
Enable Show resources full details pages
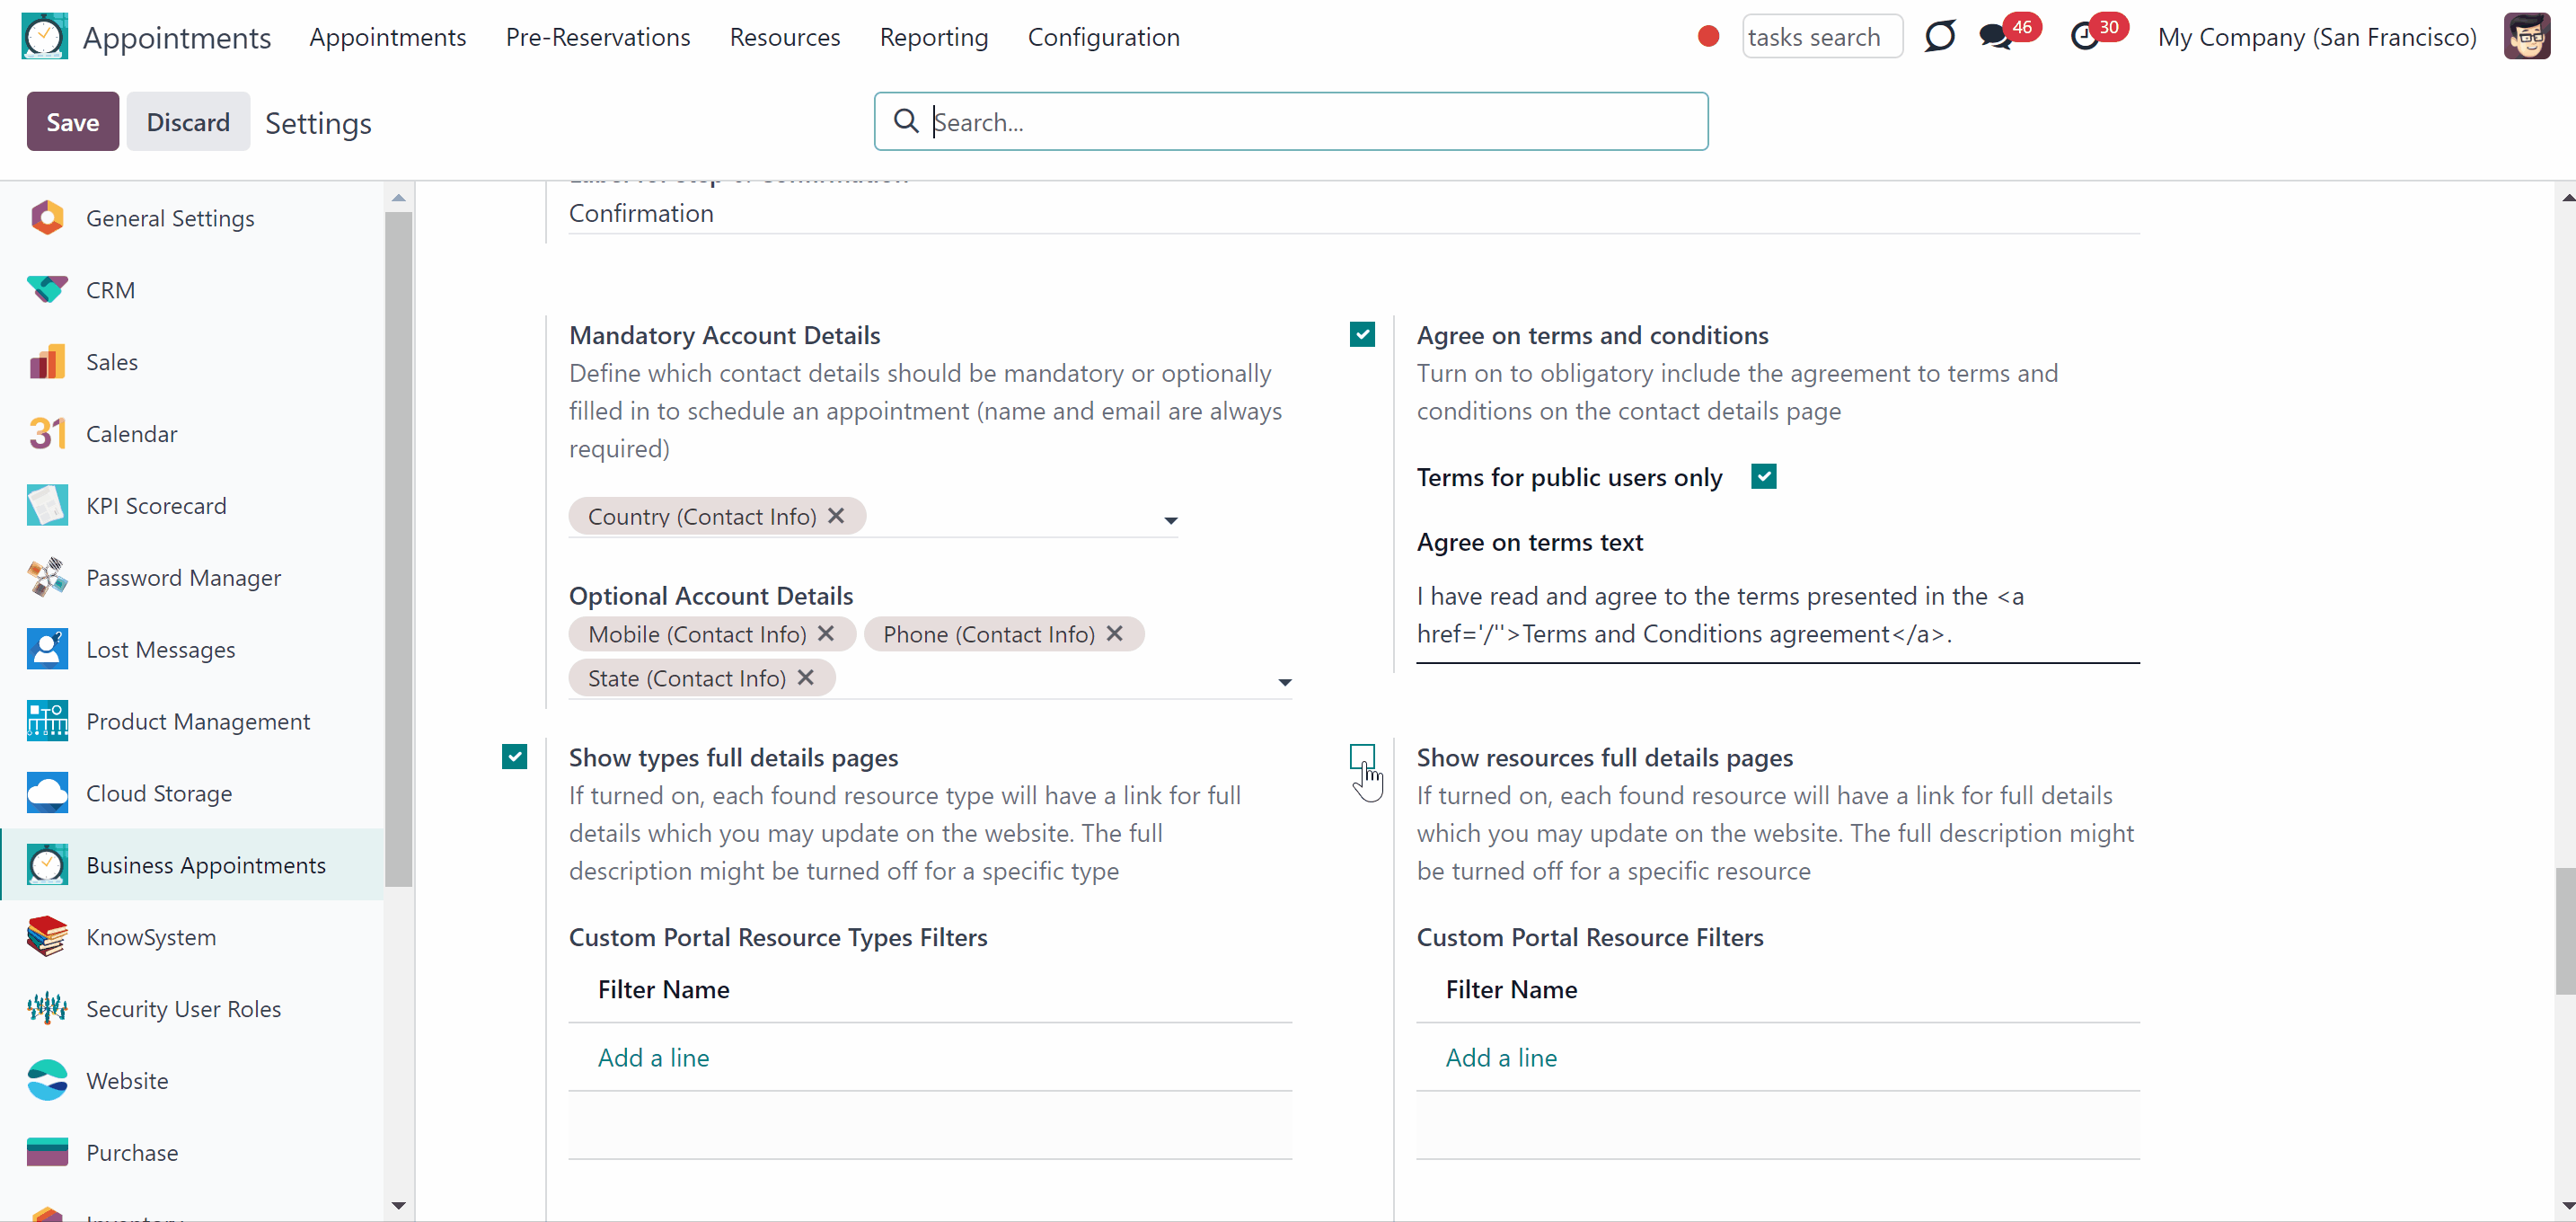pyautogui.click(x=1362, y=756)
